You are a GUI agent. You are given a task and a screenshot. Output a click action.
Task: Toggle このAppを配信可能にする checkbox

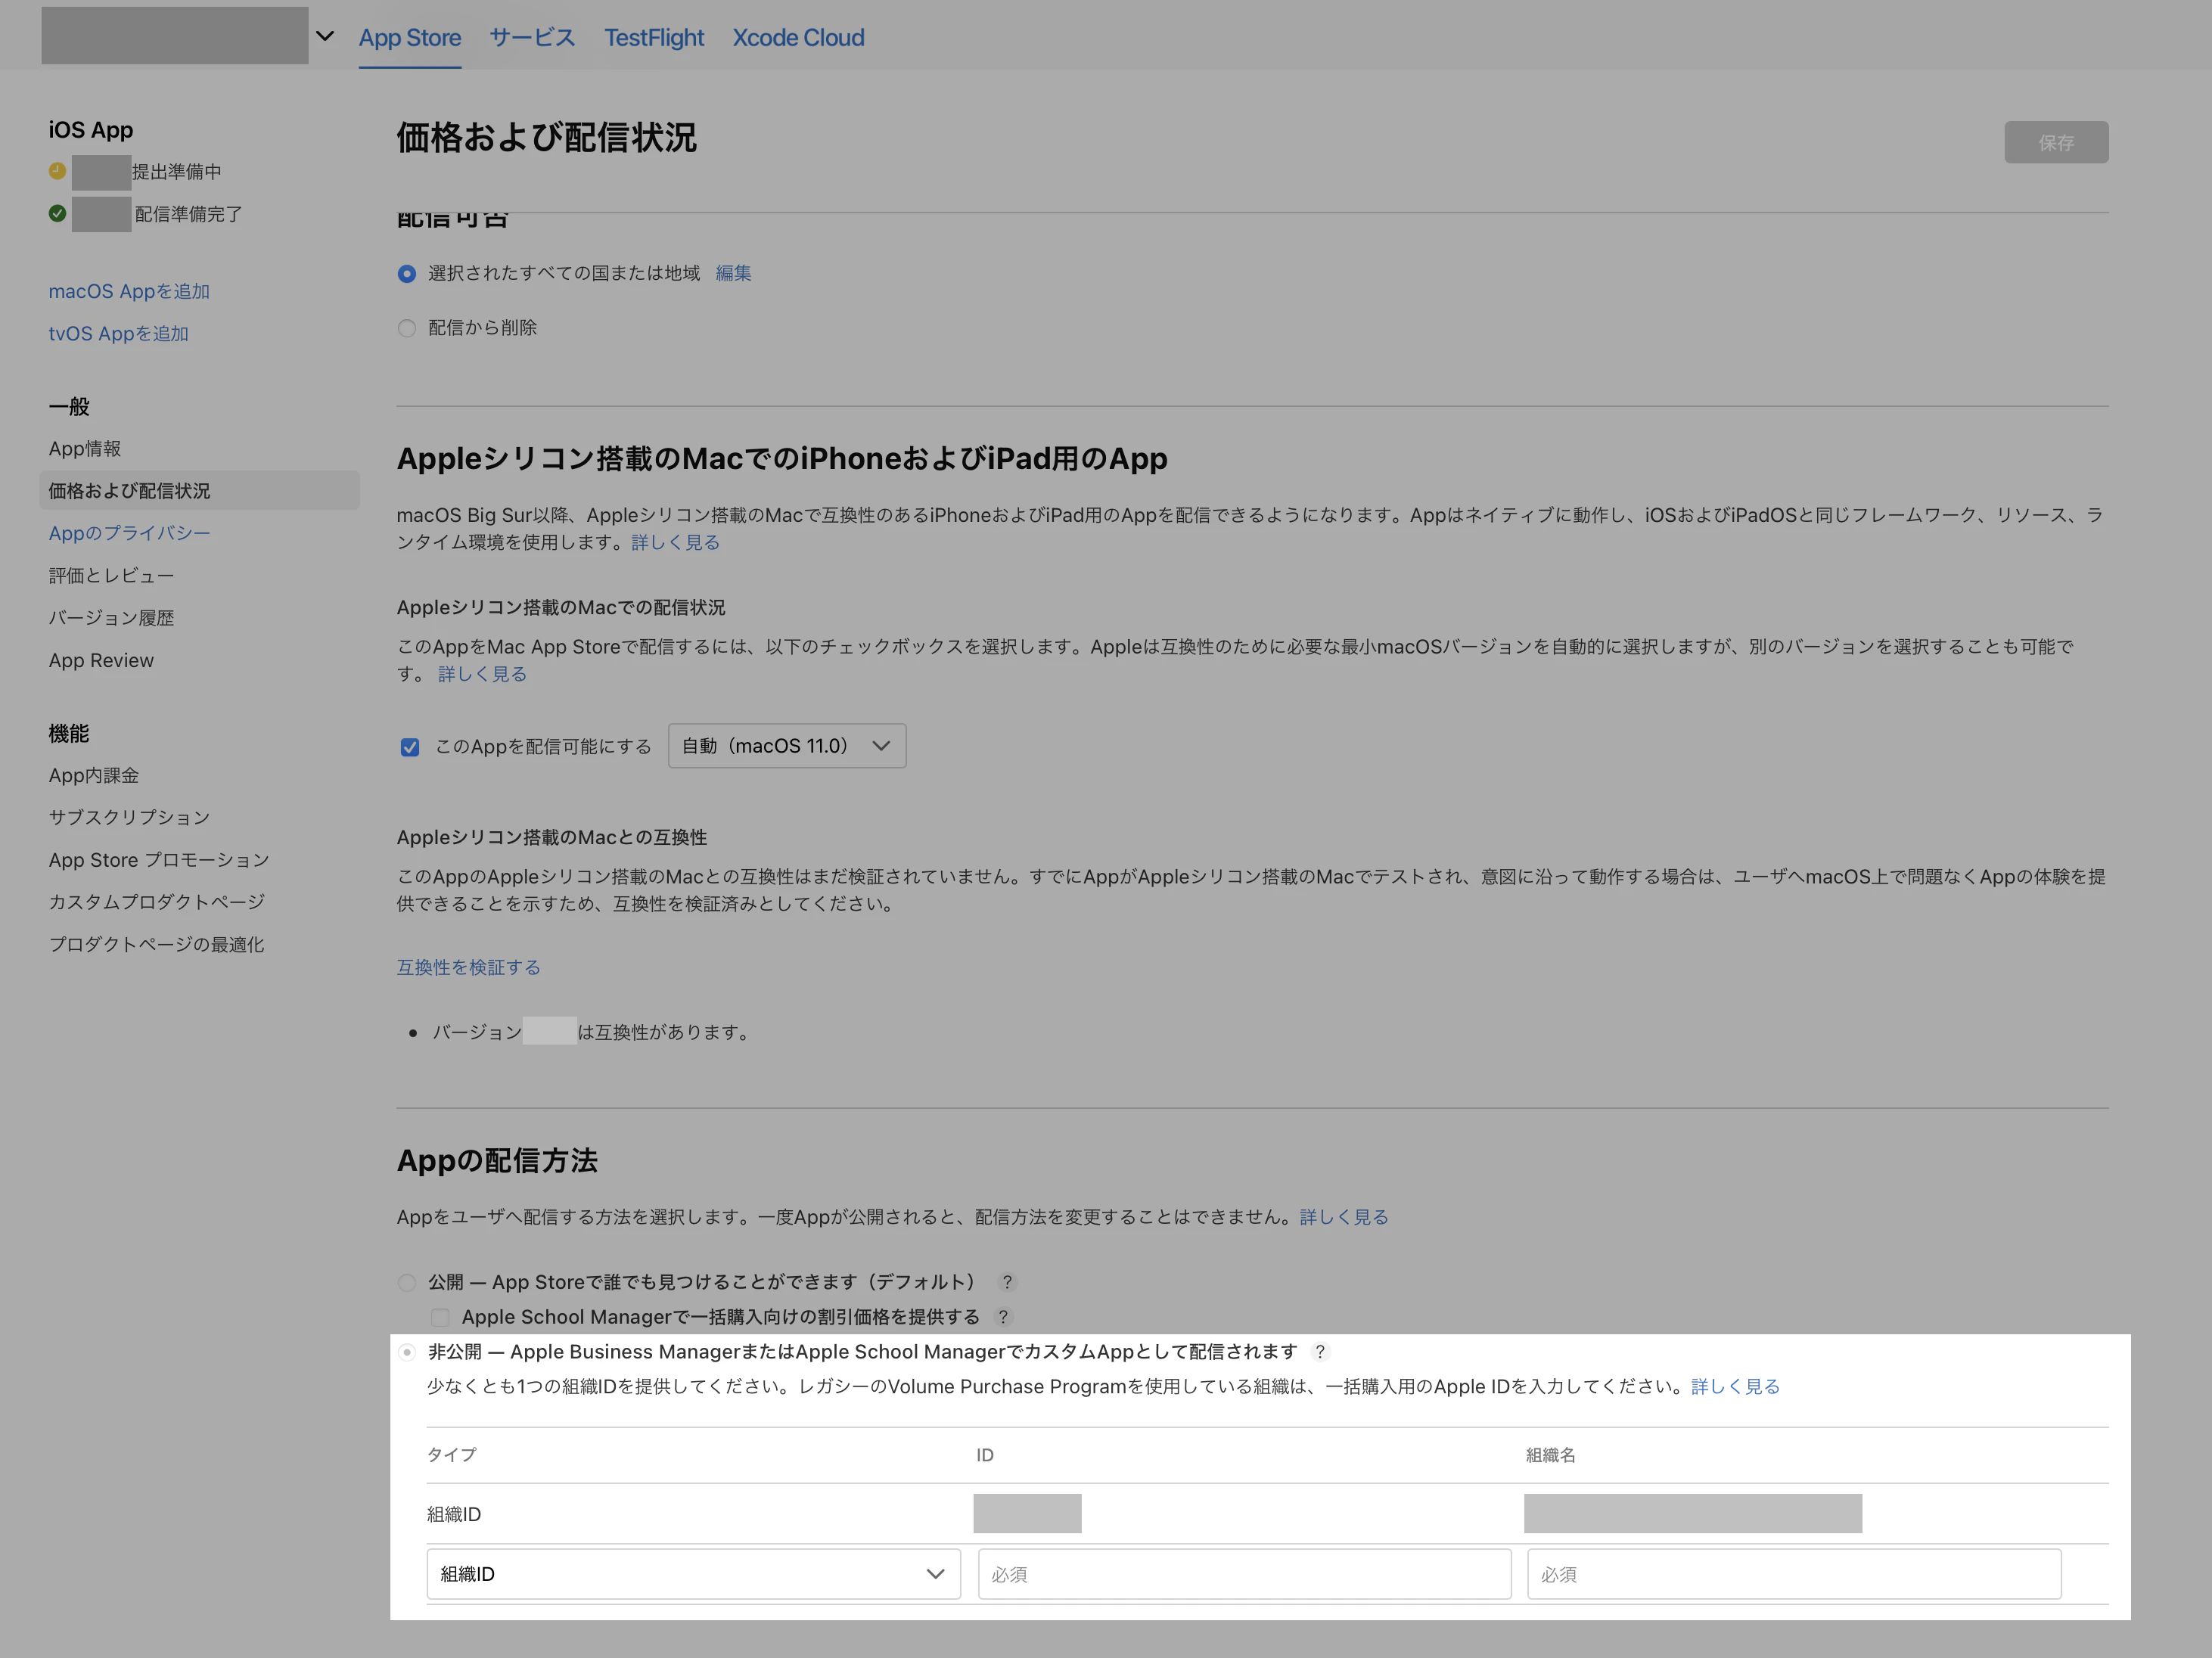(410, 747)
